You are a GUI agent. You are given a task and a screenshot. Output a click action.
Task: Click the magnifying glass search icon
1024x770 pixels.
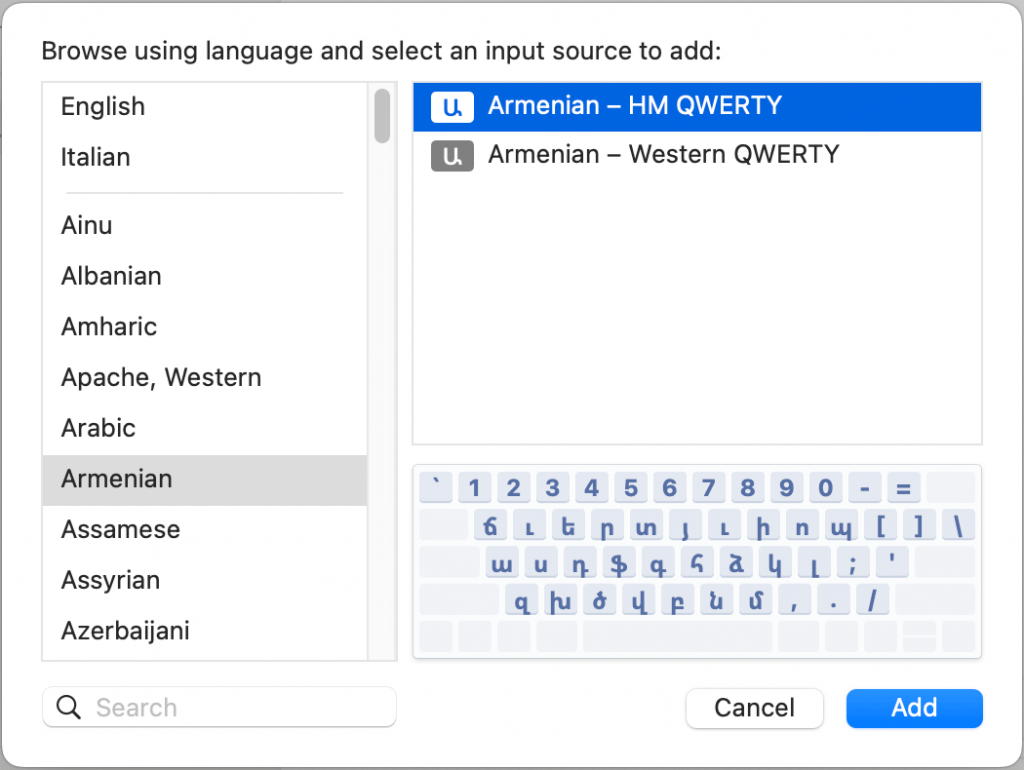[x=68, y=707]
